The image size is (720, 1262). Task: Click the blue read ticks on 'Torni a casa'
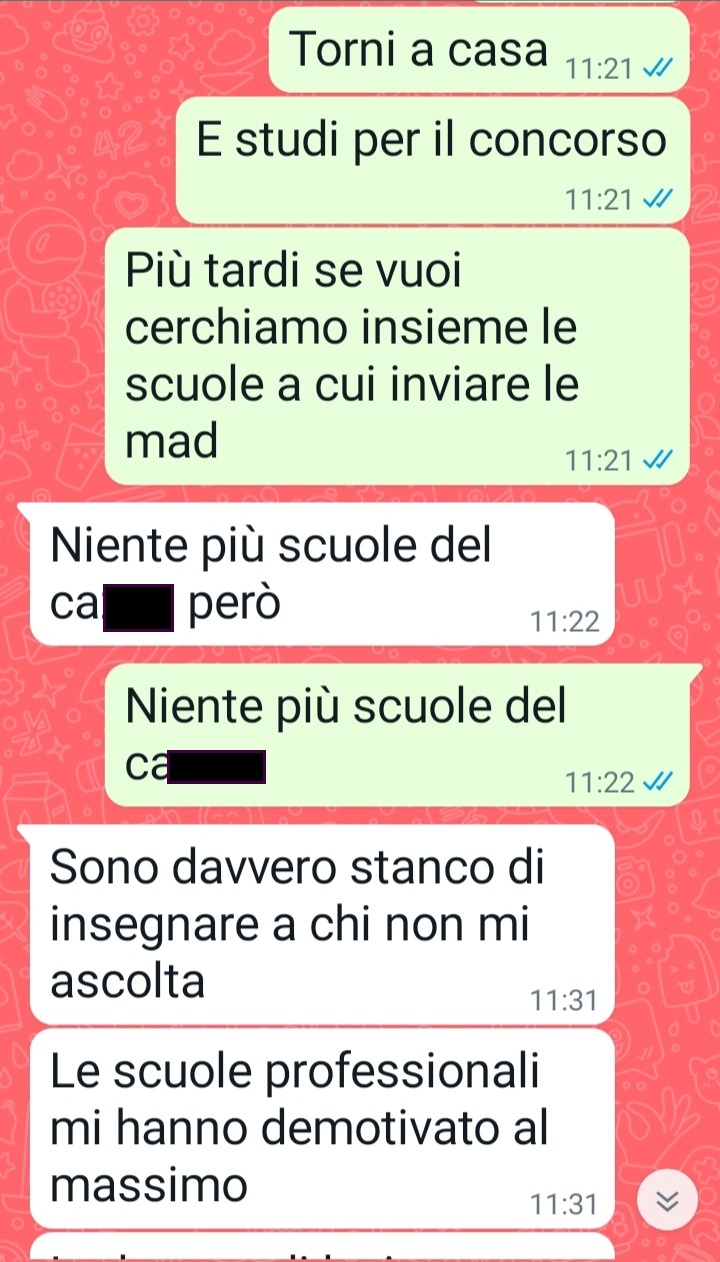click(659, 70)
